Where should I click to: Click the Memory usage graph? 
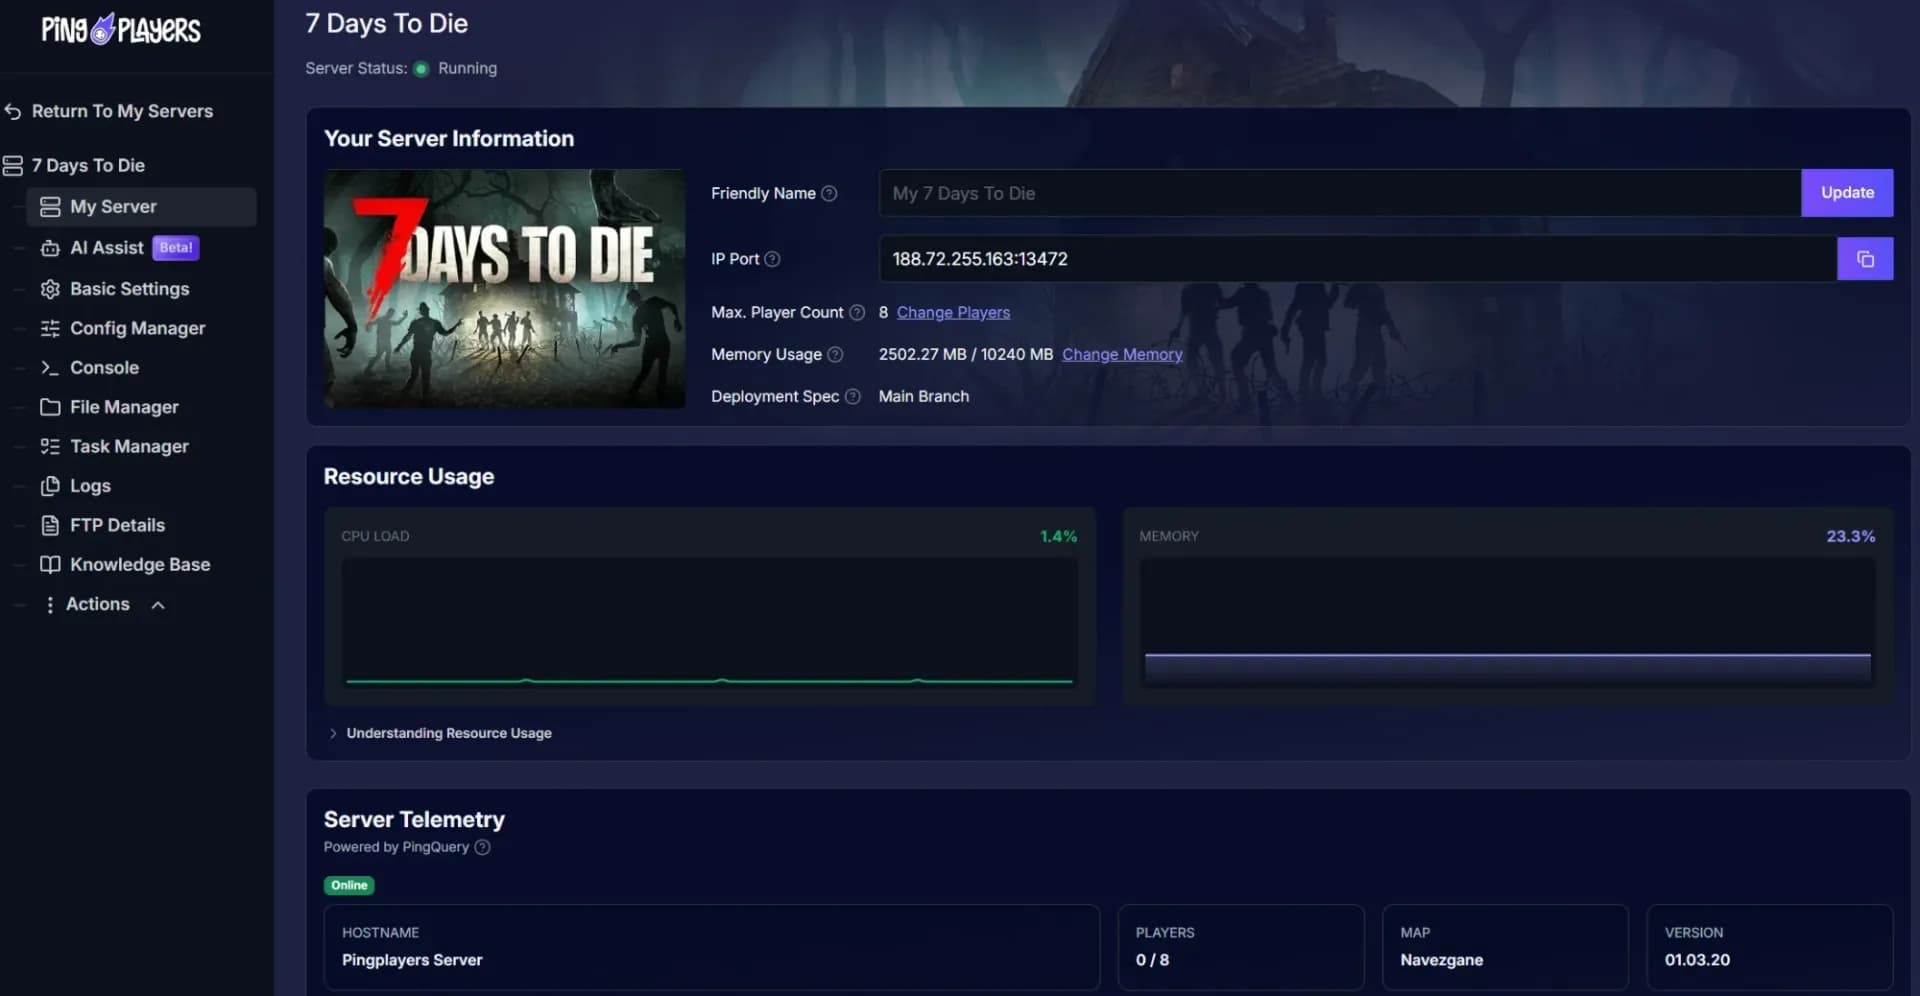1507,623
